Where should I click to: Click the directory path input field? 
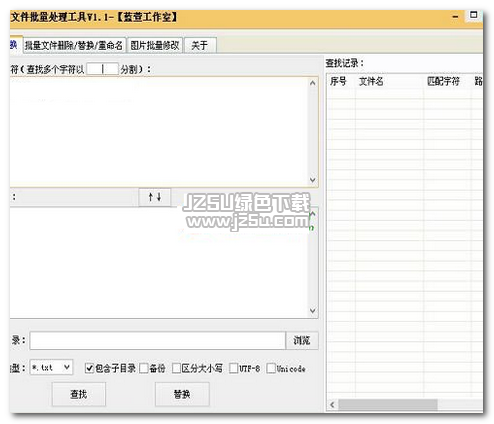point(158,340)
